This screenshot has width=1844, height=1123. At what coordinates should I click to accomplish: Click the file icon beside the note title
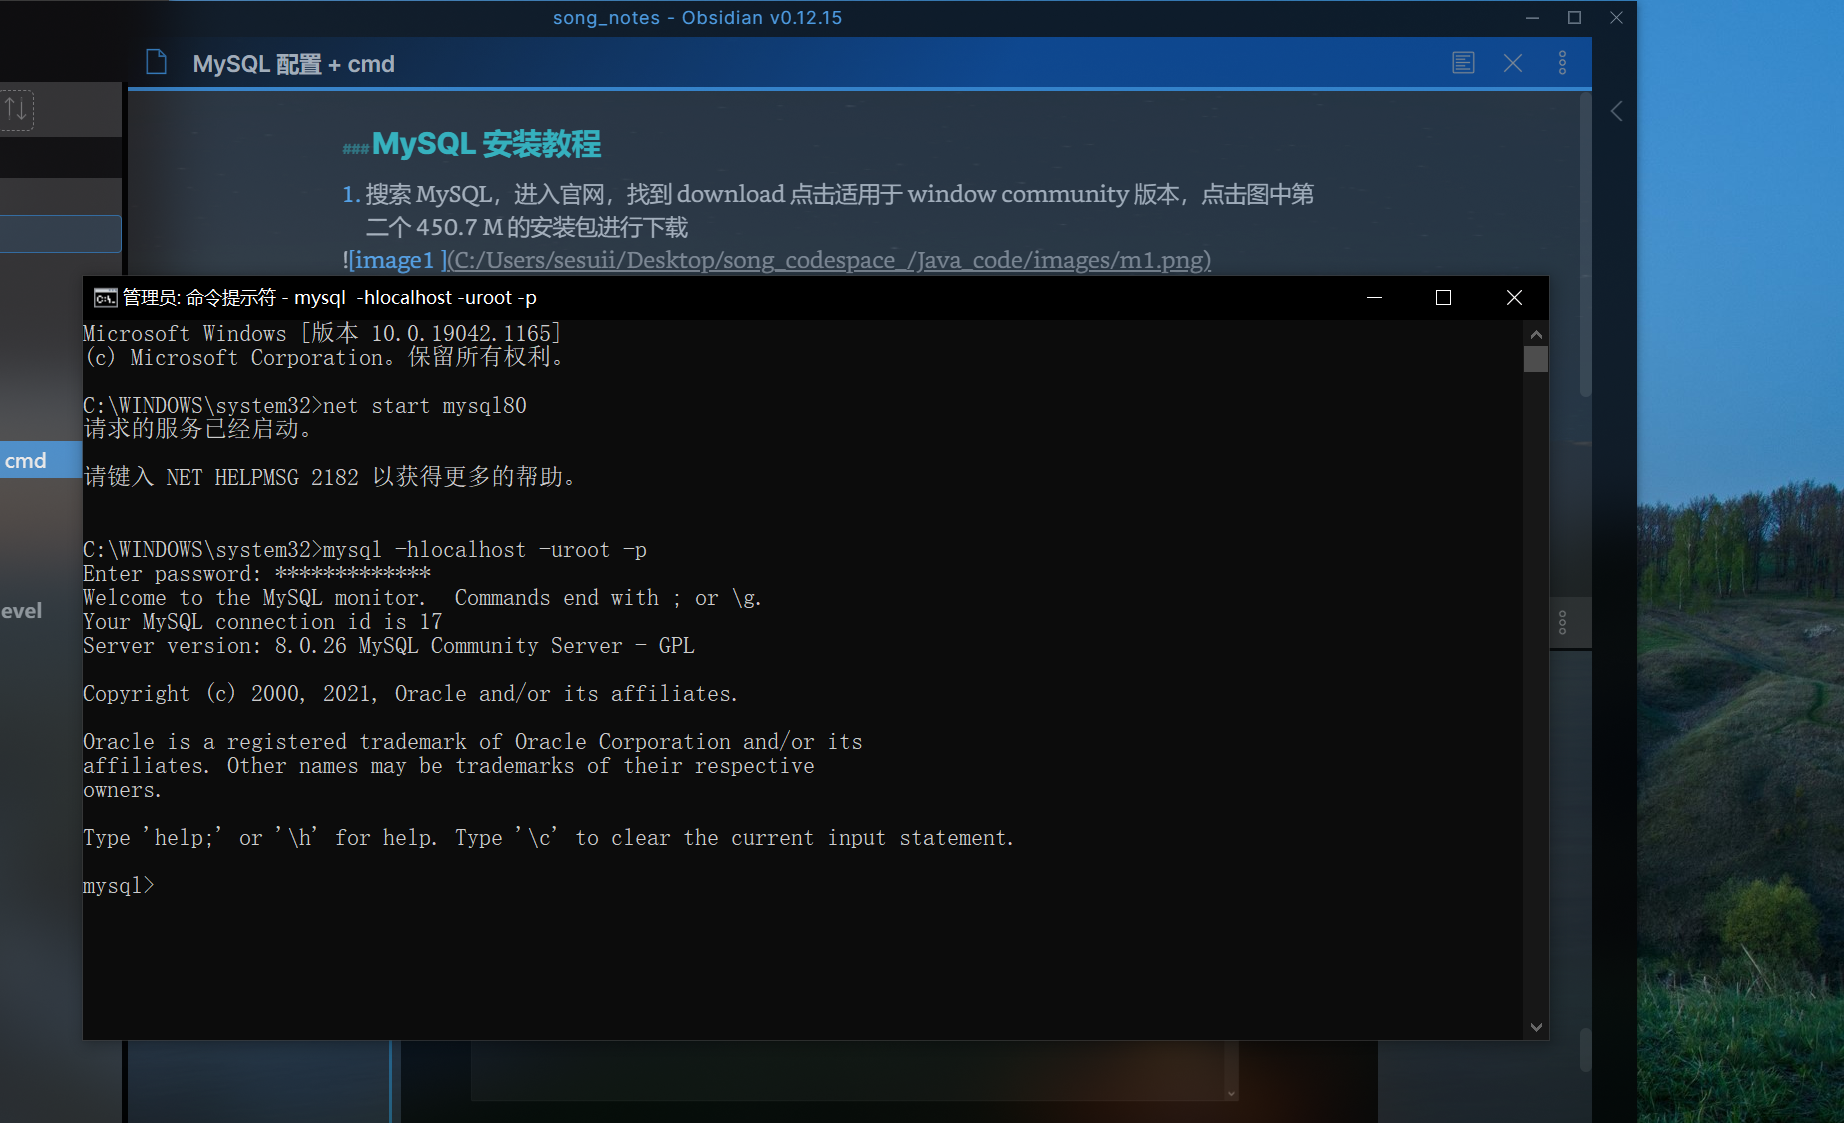point(156,63)
